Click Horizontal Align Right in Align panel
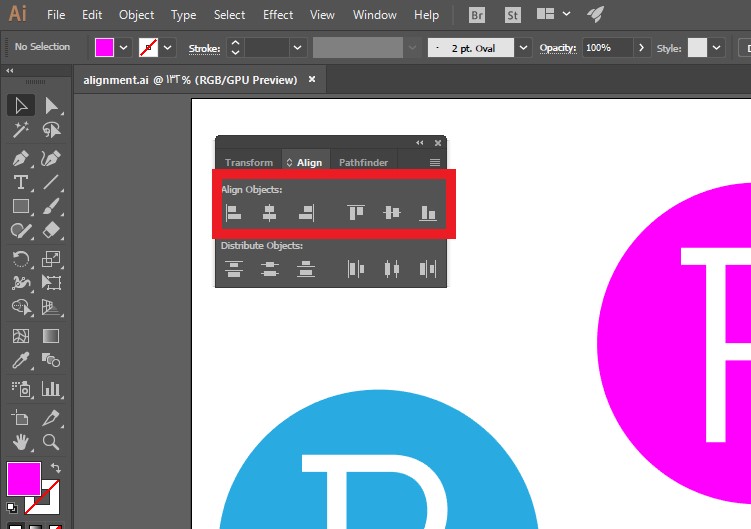This screenshot has height=529, width=751. (x=306, y=213)
